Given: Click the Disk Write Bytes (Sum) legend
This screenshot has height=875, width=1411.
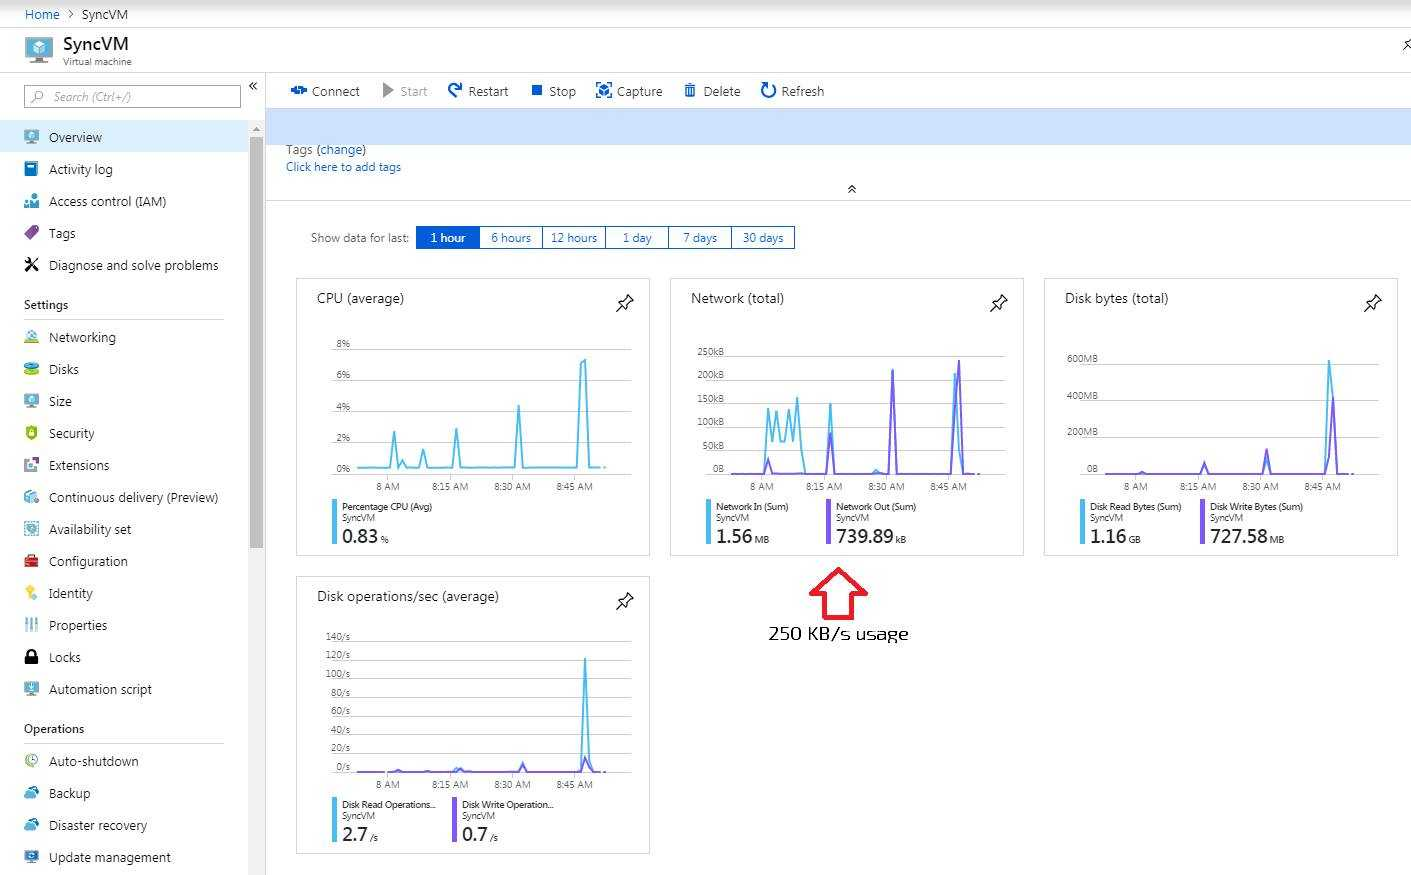Looking at the screenshot, I should click(1252, 522).
